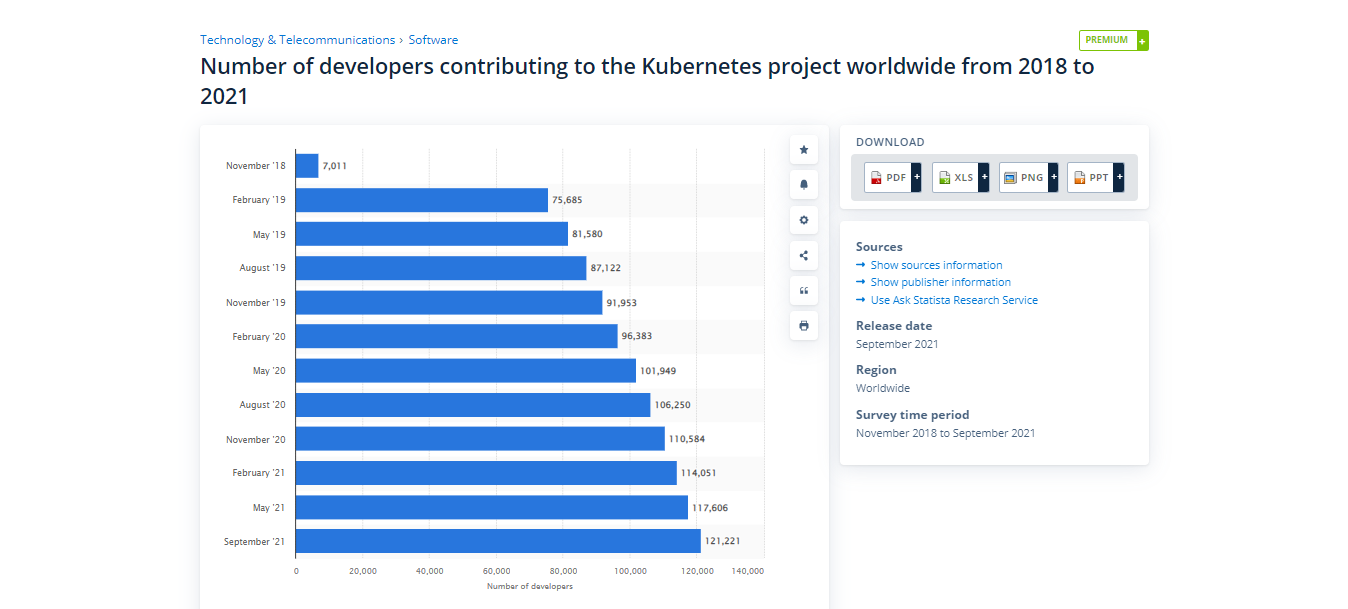The image size is (1348, 609).
Task: Click the share icon
Action: coord(803,255)
